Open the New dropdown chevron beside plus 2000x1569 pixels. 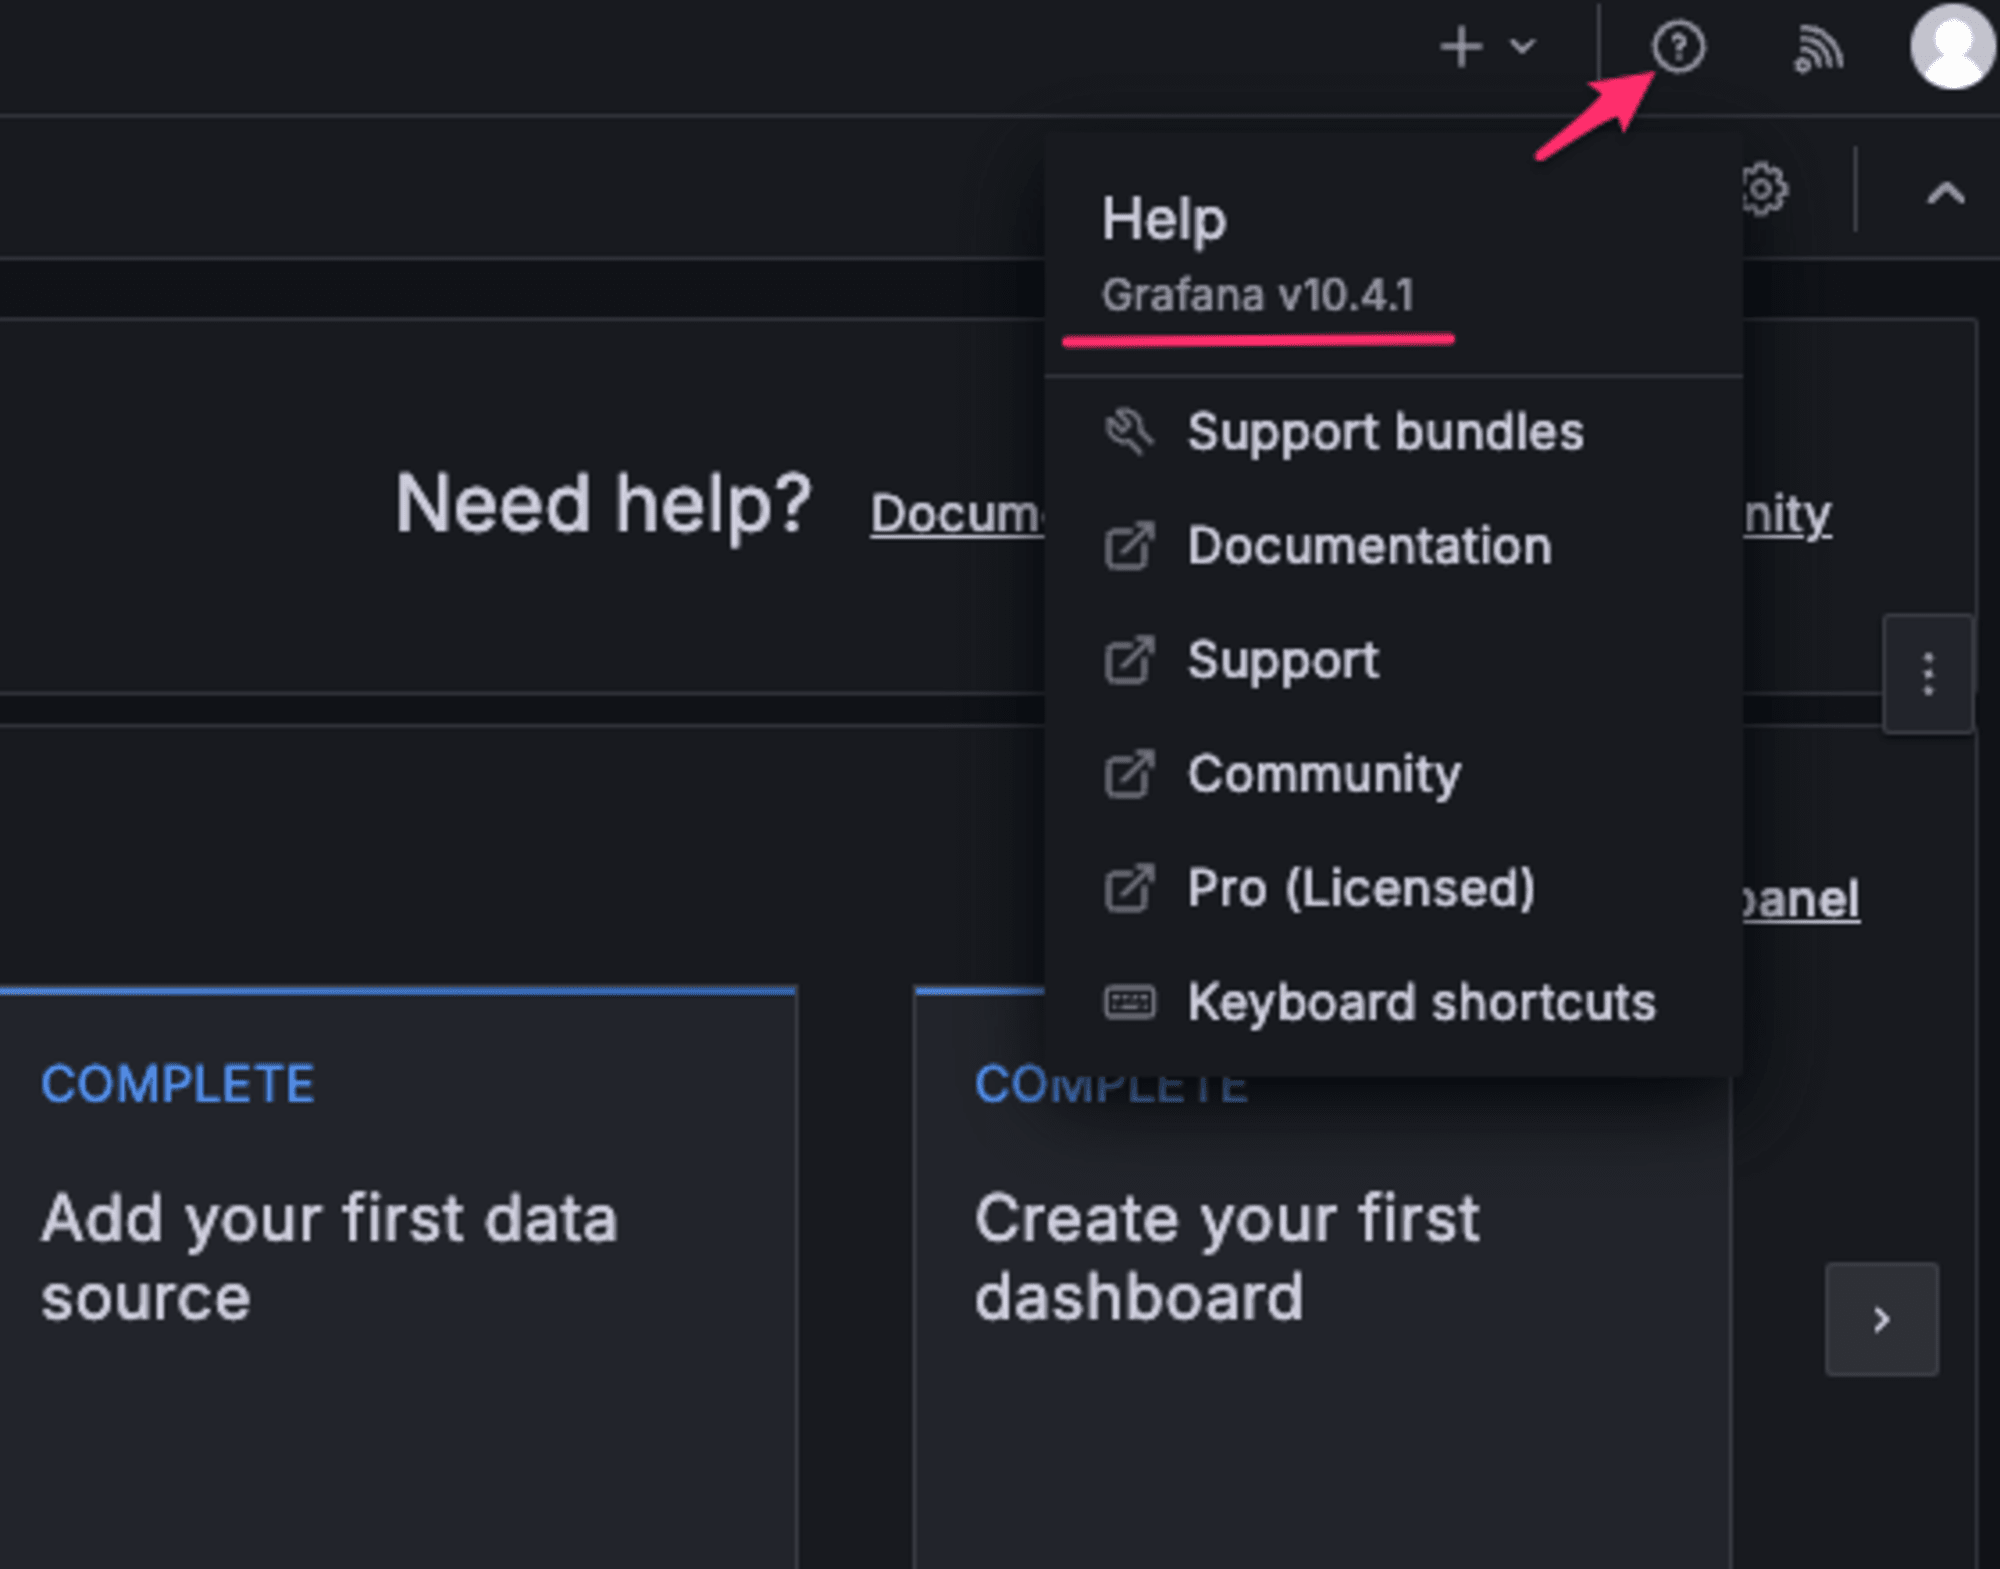(x=1522, y=47)
